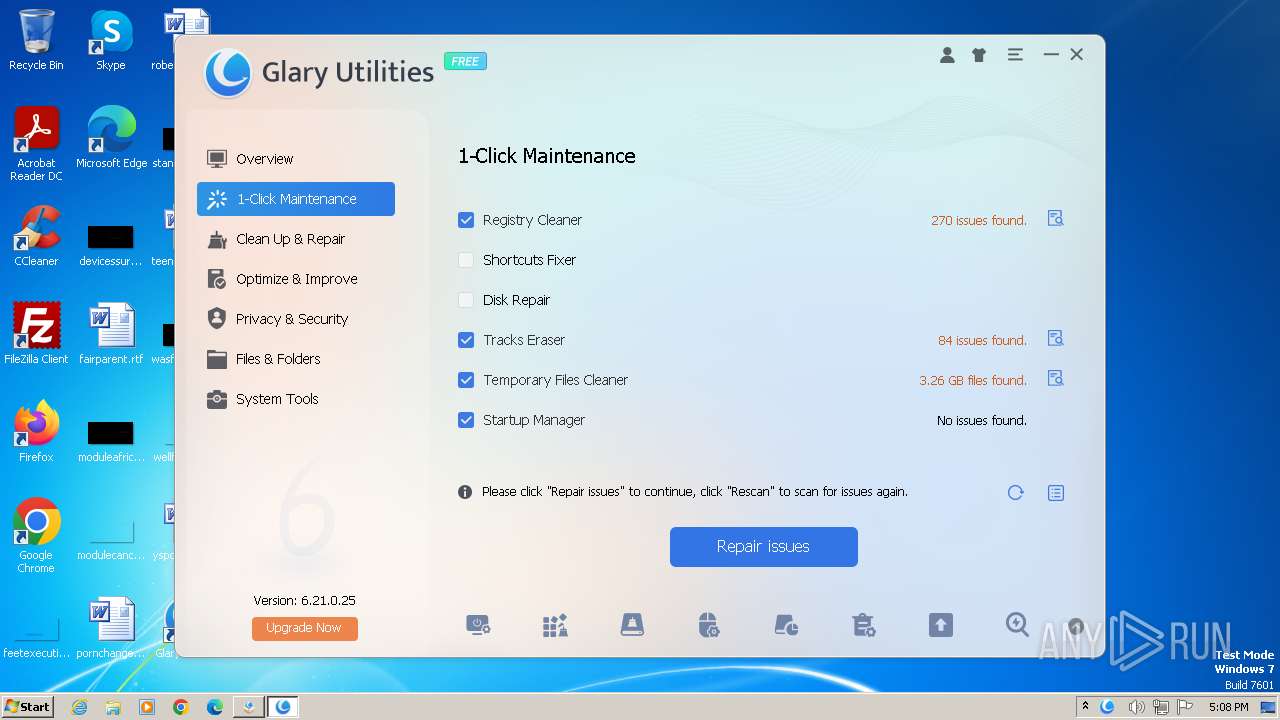Screen dimensions: 1280x720
Task: Open the Quick Search magnifier-bolt icon
Action: pyautogui.click(x=1017, y=625)
